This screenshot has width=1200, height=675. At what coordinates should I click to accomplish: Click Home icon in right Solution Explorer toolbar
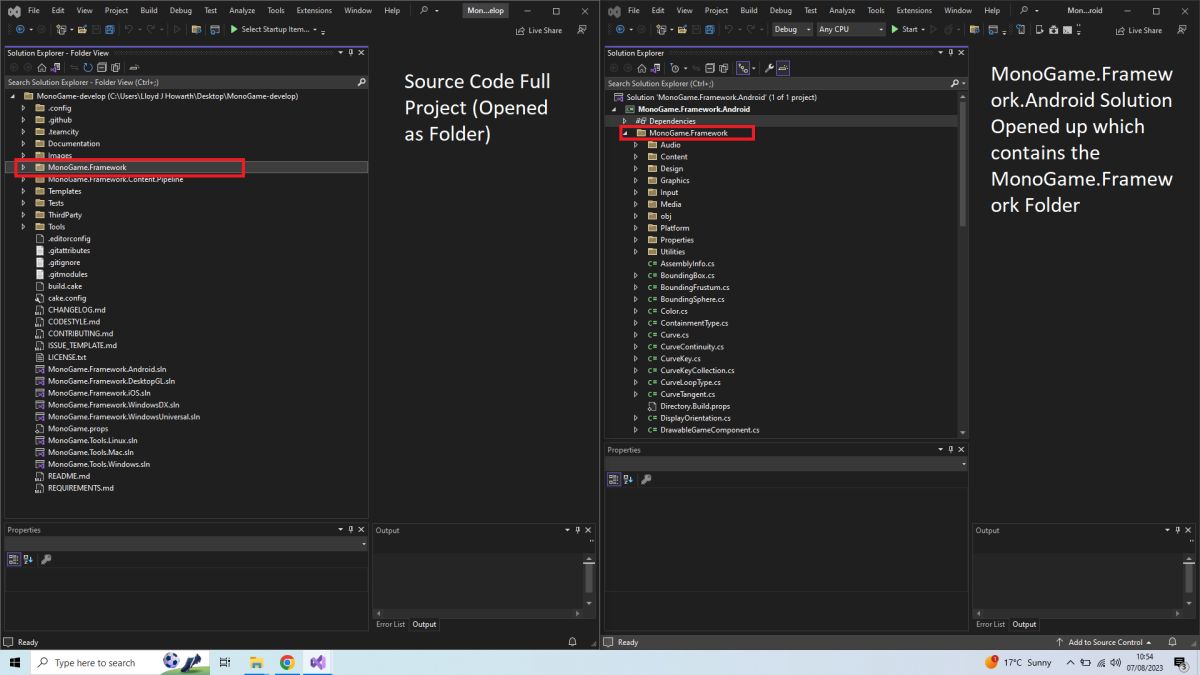pos(642,68)
